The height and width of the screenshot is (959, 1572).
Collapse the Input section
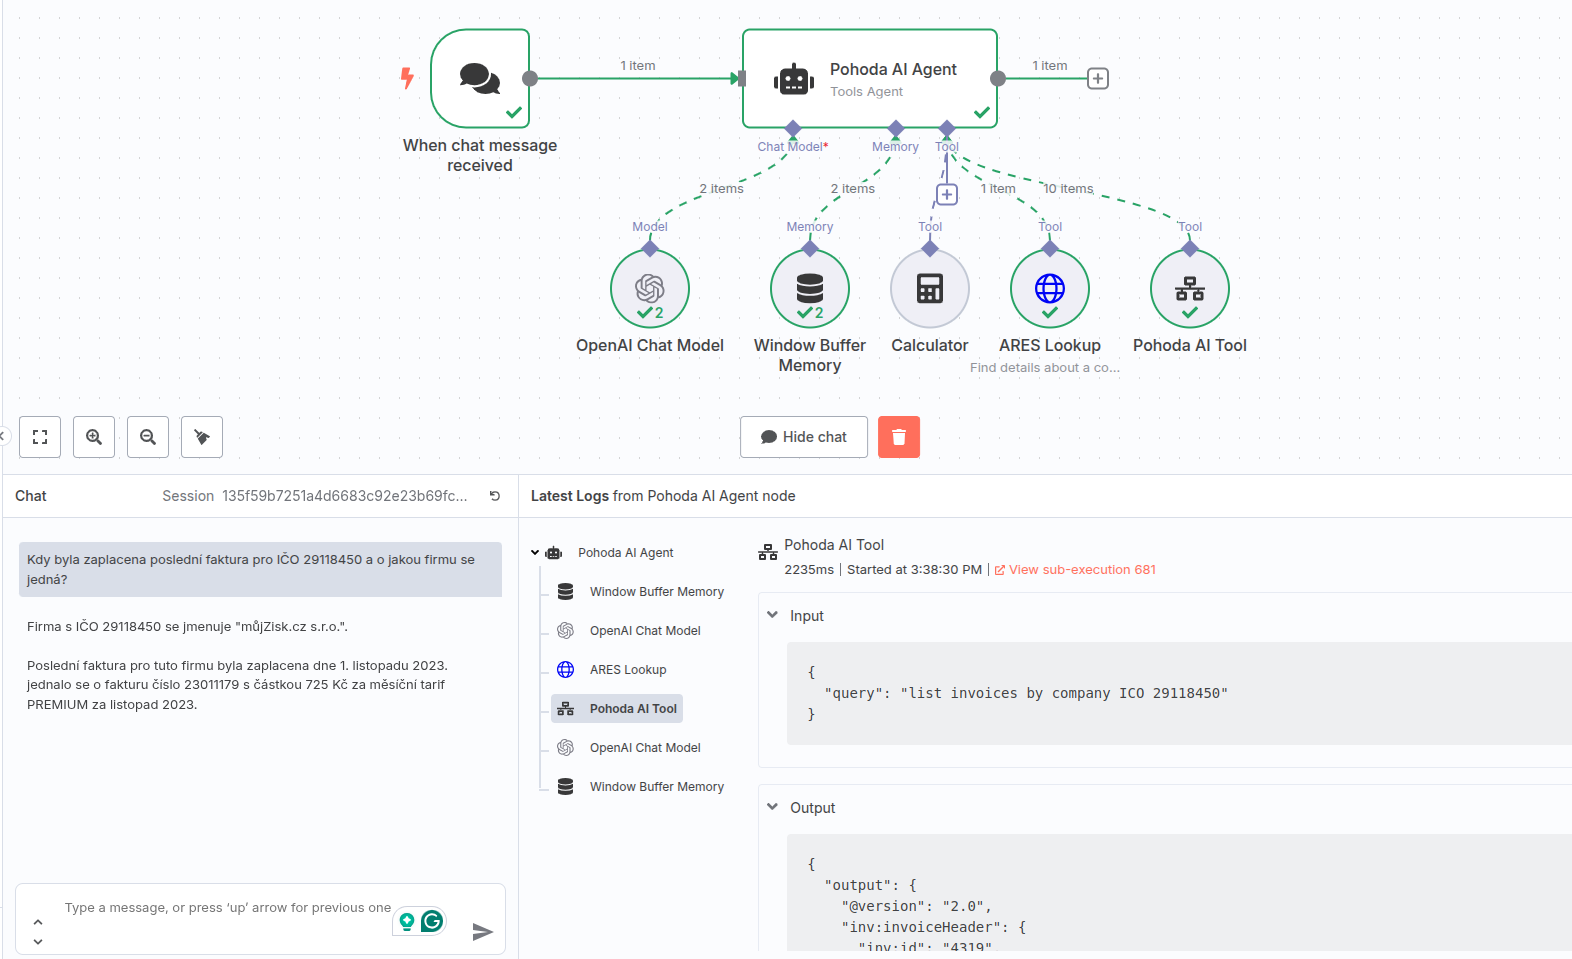(772, 615)
